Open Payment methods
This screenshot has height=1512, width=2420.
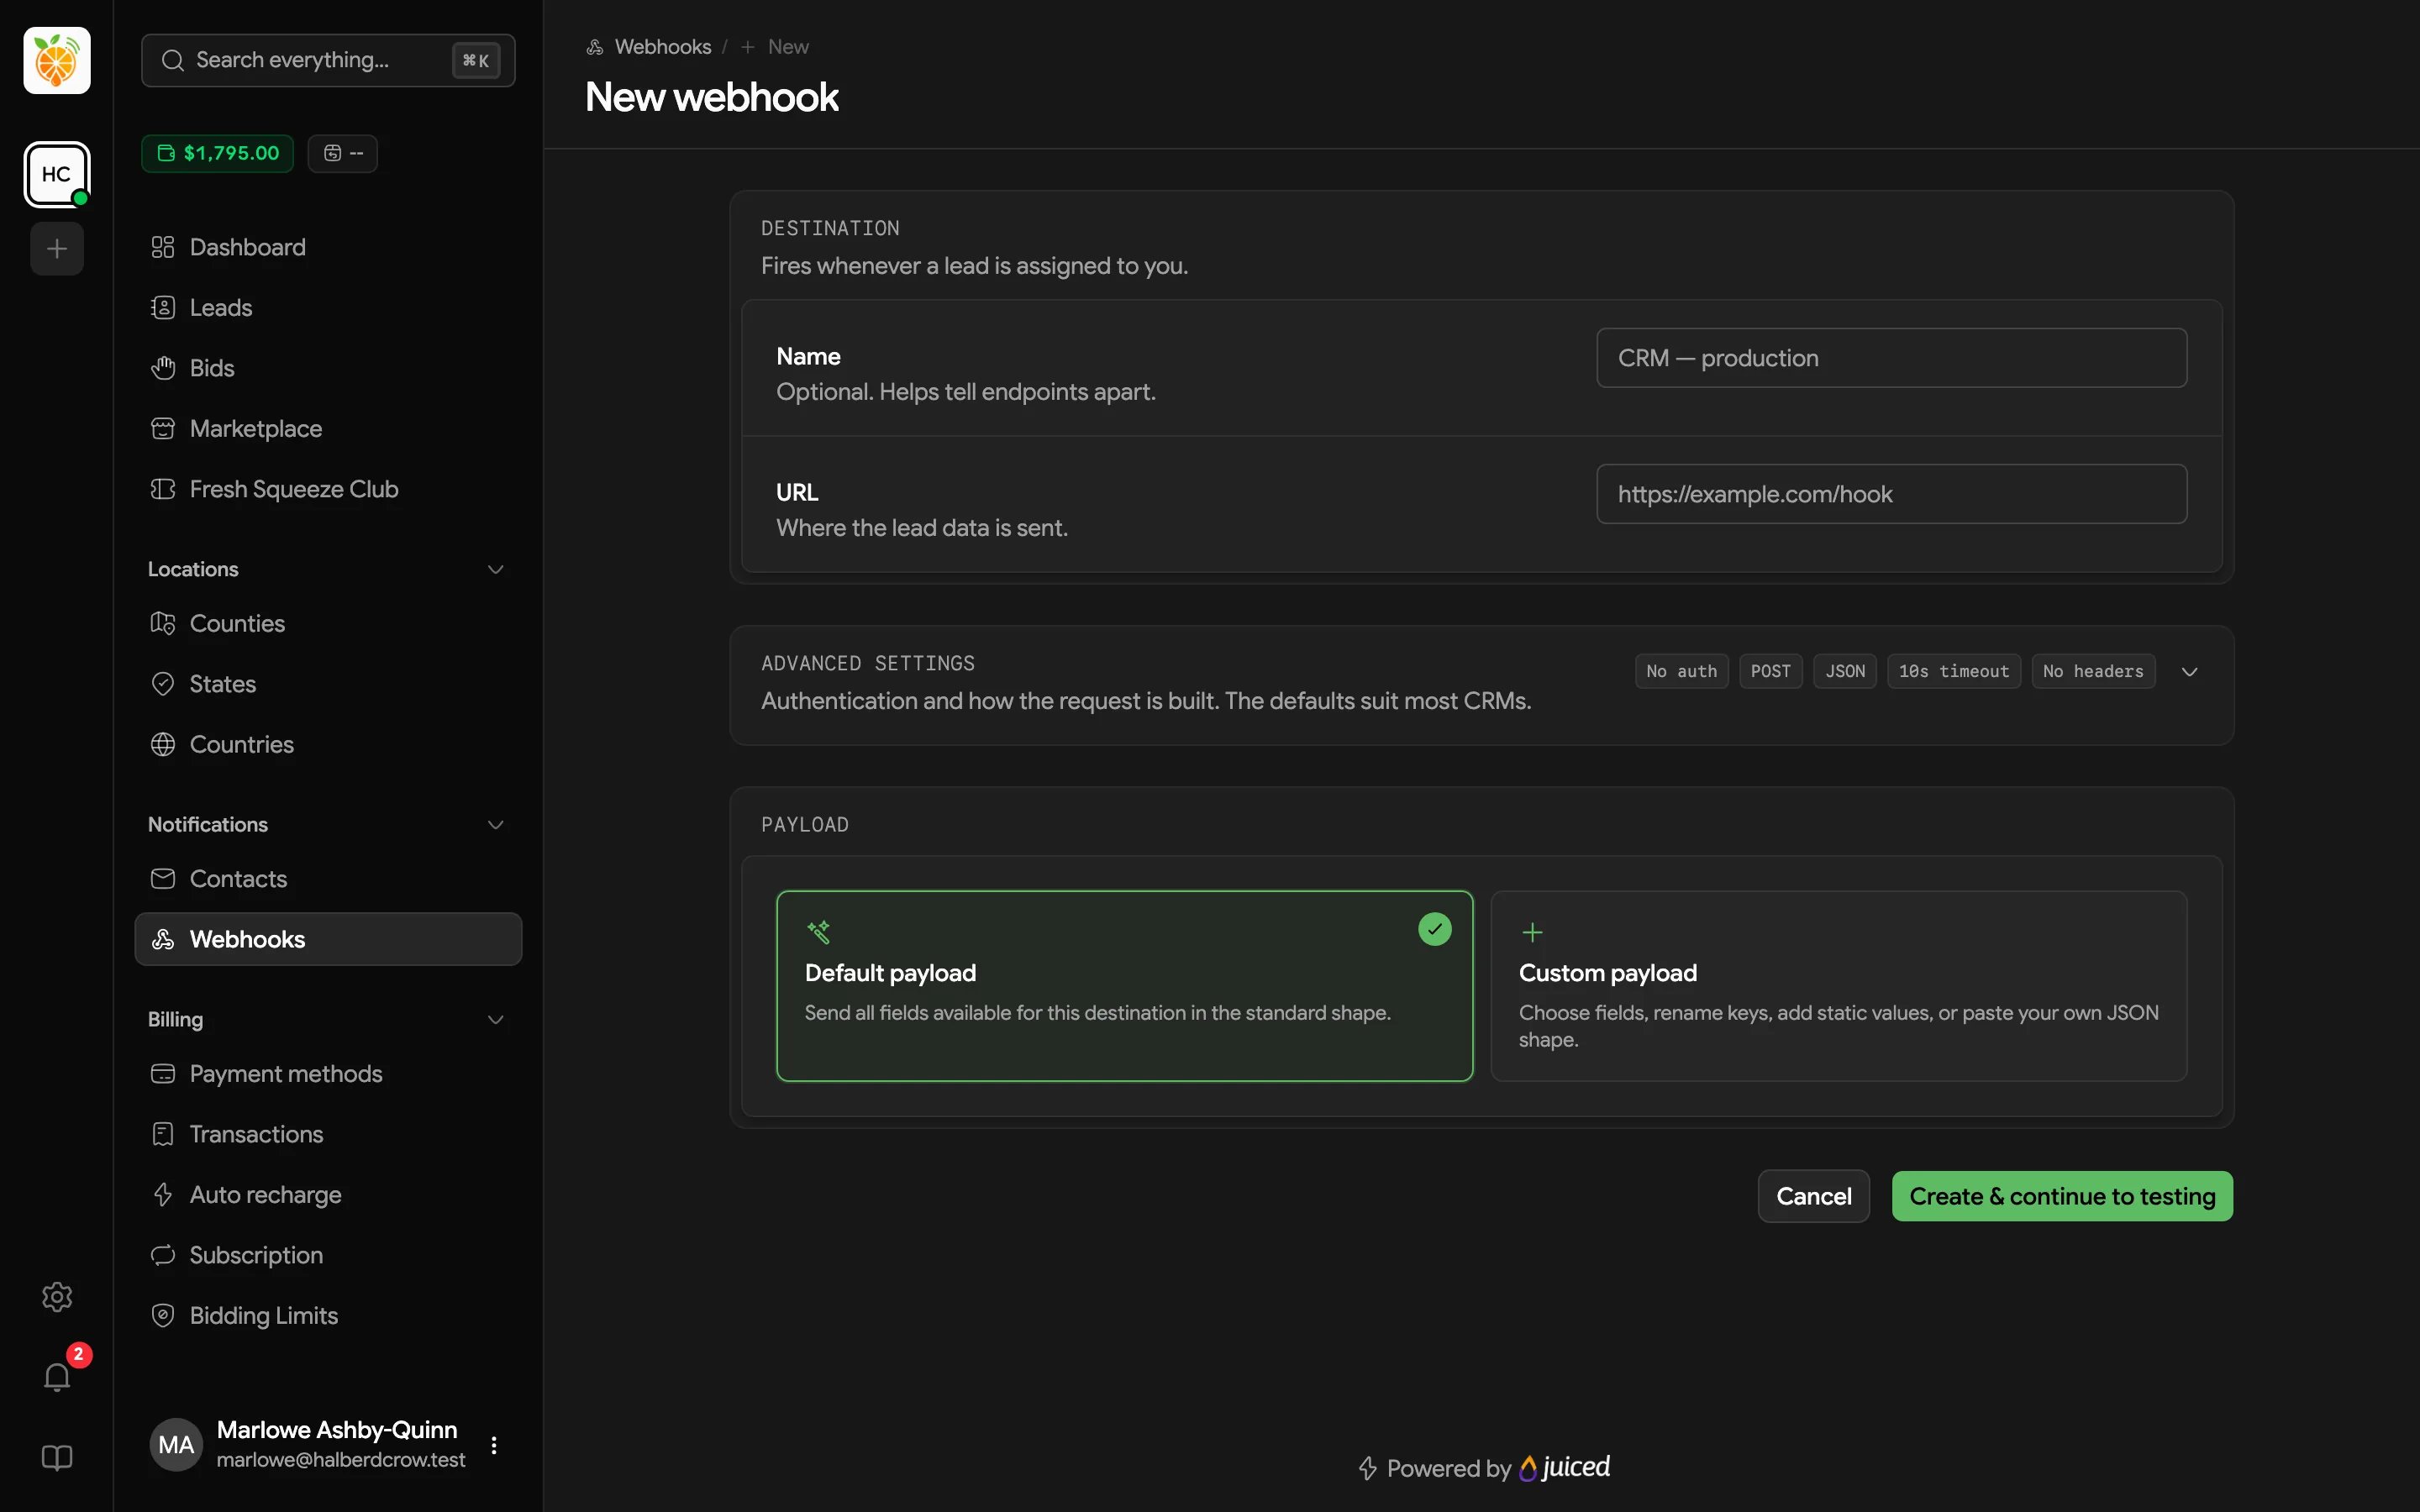(328, 1073)
